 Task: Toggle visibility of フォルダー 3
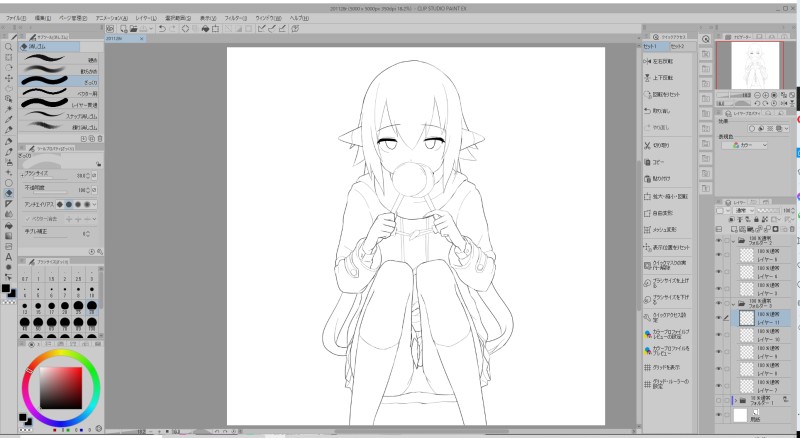tap(719, 304)
